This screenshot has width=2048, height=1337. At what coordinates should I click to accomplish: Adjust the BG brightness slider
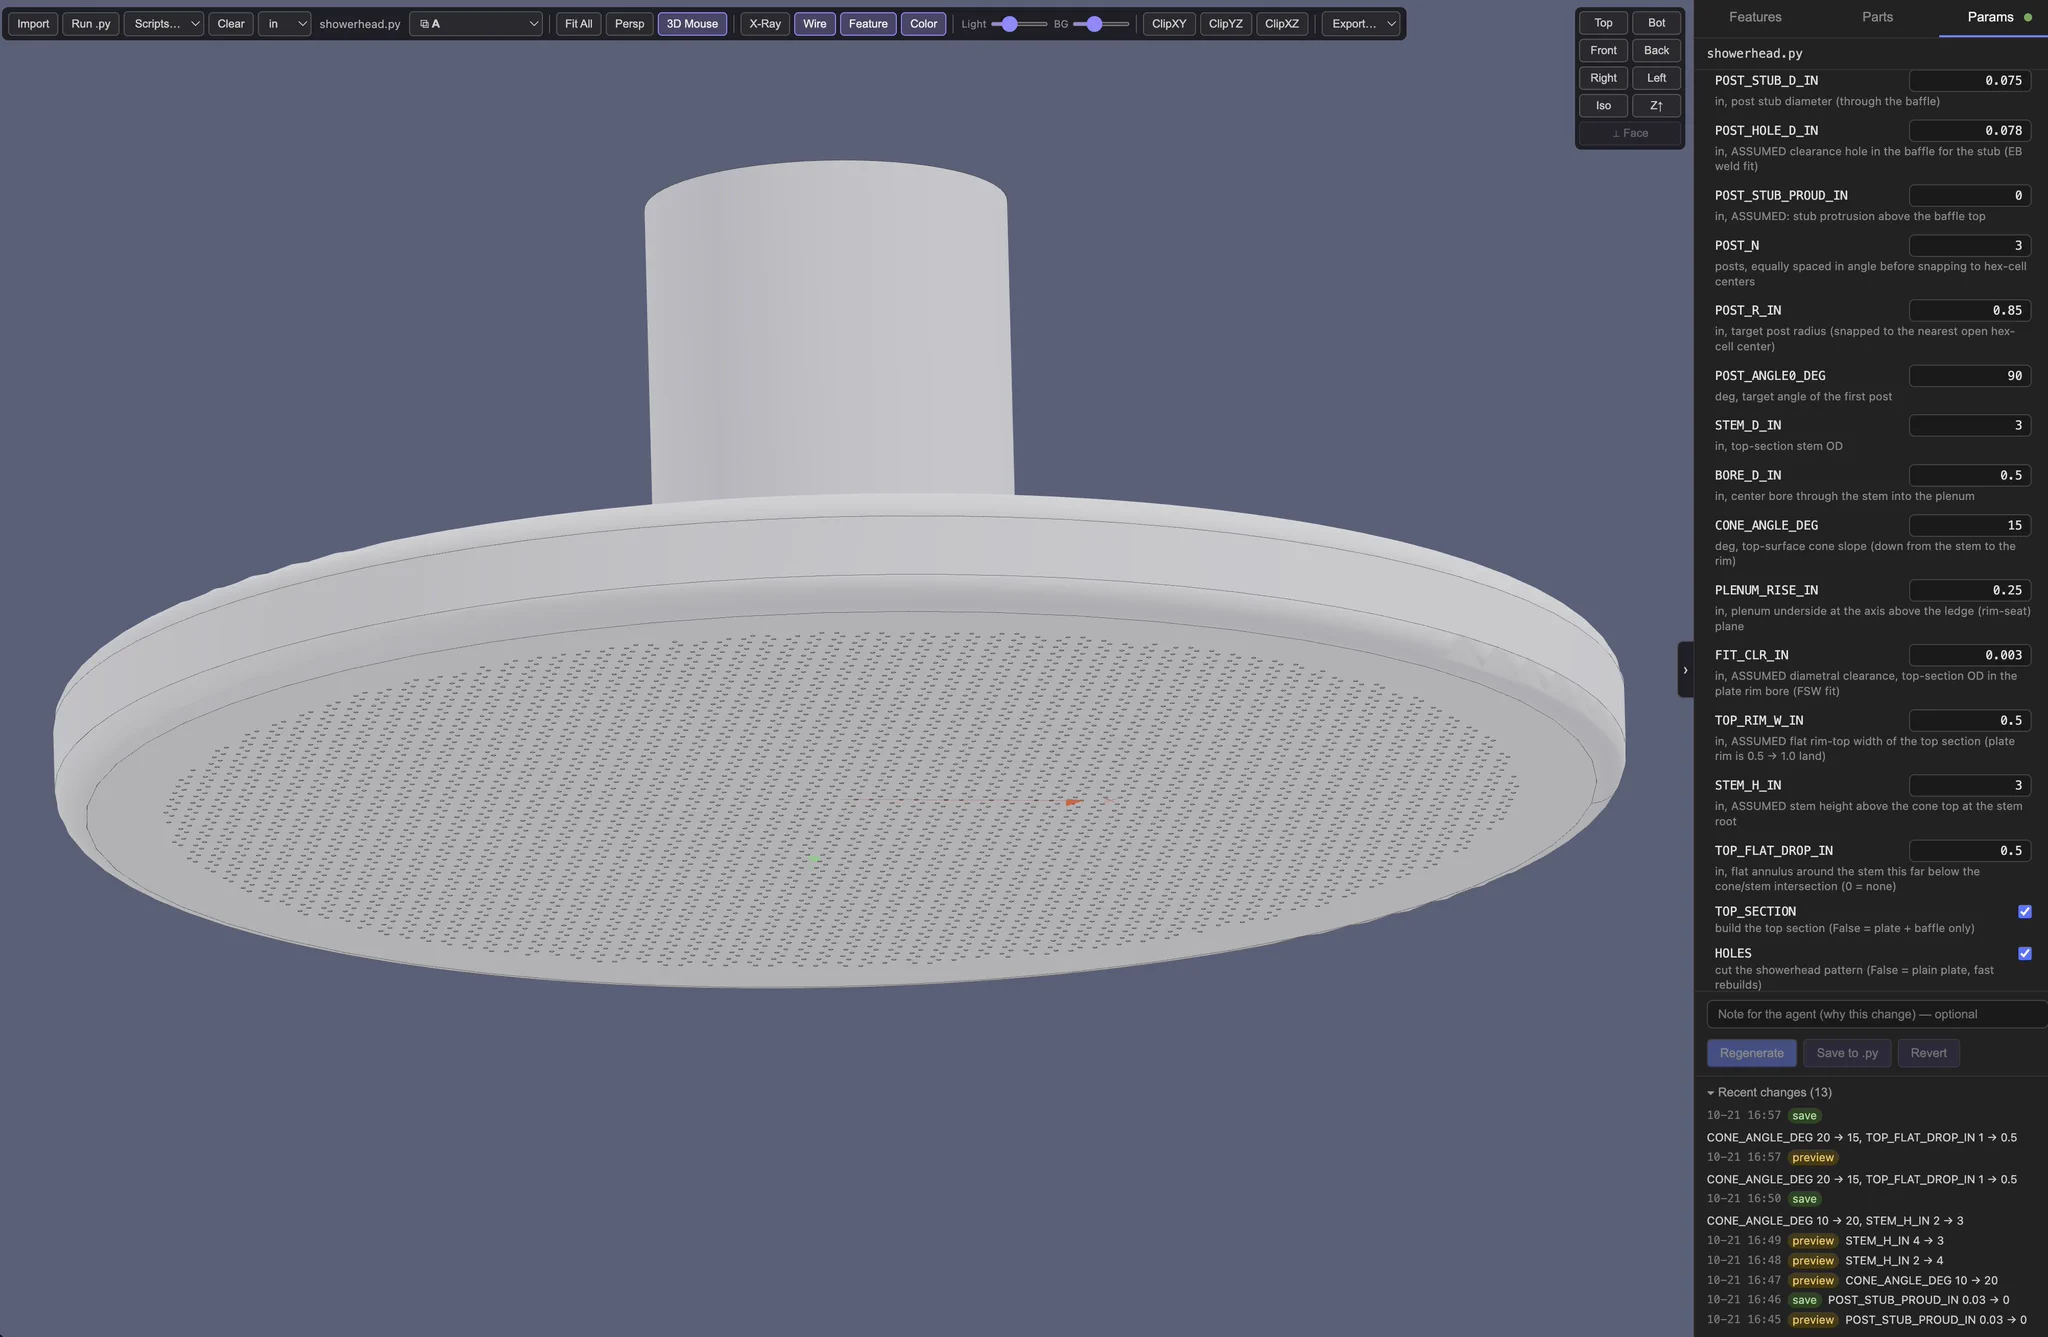click(x=1102, y=24)
